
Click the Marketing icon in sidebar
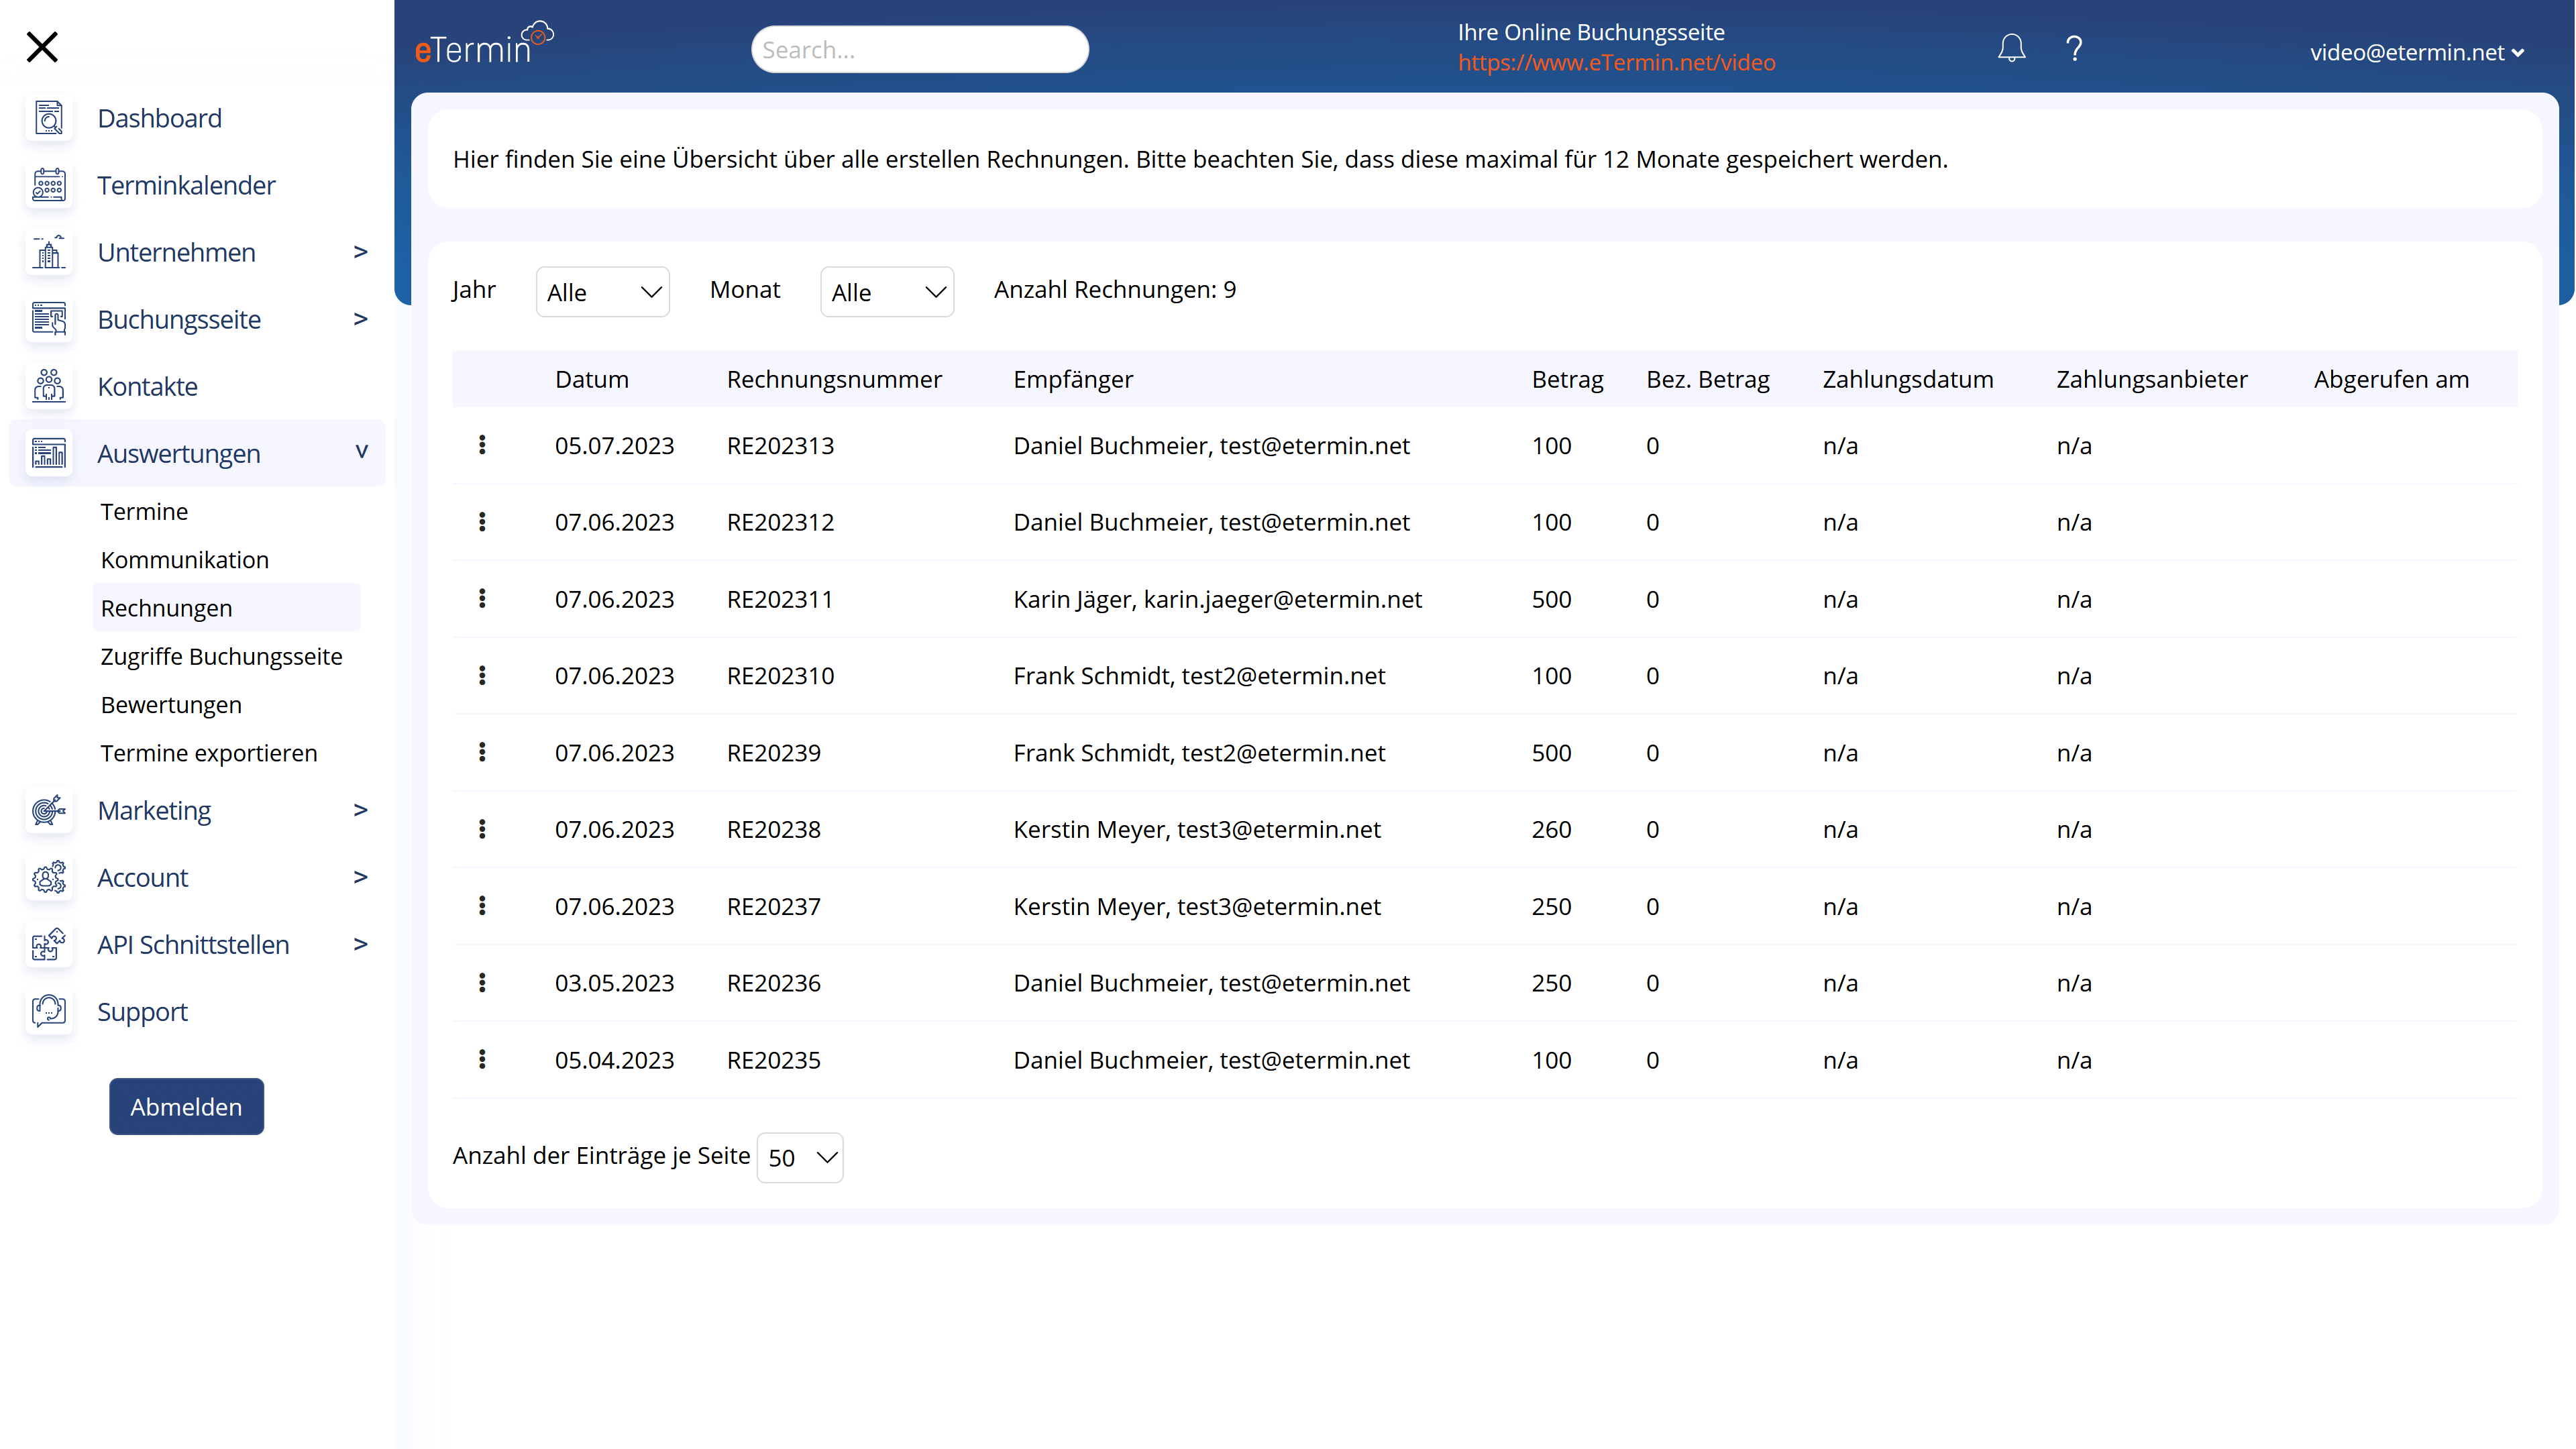[48, 810]
